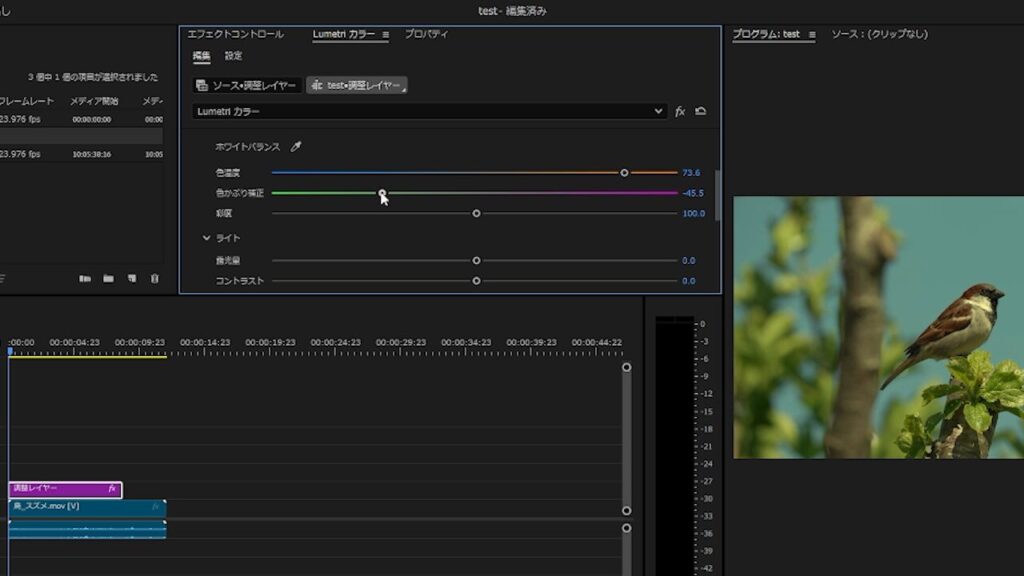Create a new bin with folder icon

(x=108, y=279)
